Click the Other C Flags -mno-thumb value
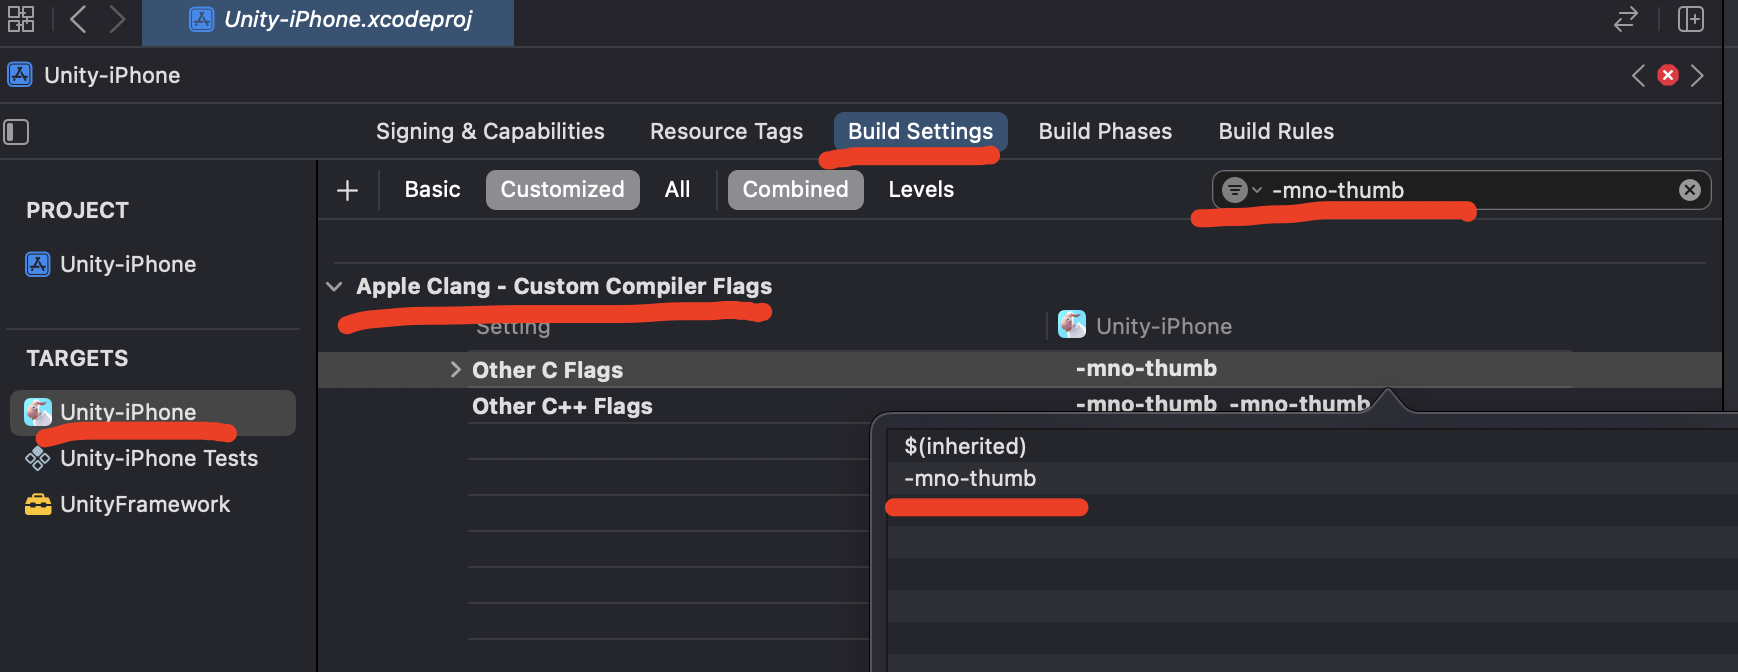The image size is (1738, 672). pyautogui.click(x=1146, y=368)
